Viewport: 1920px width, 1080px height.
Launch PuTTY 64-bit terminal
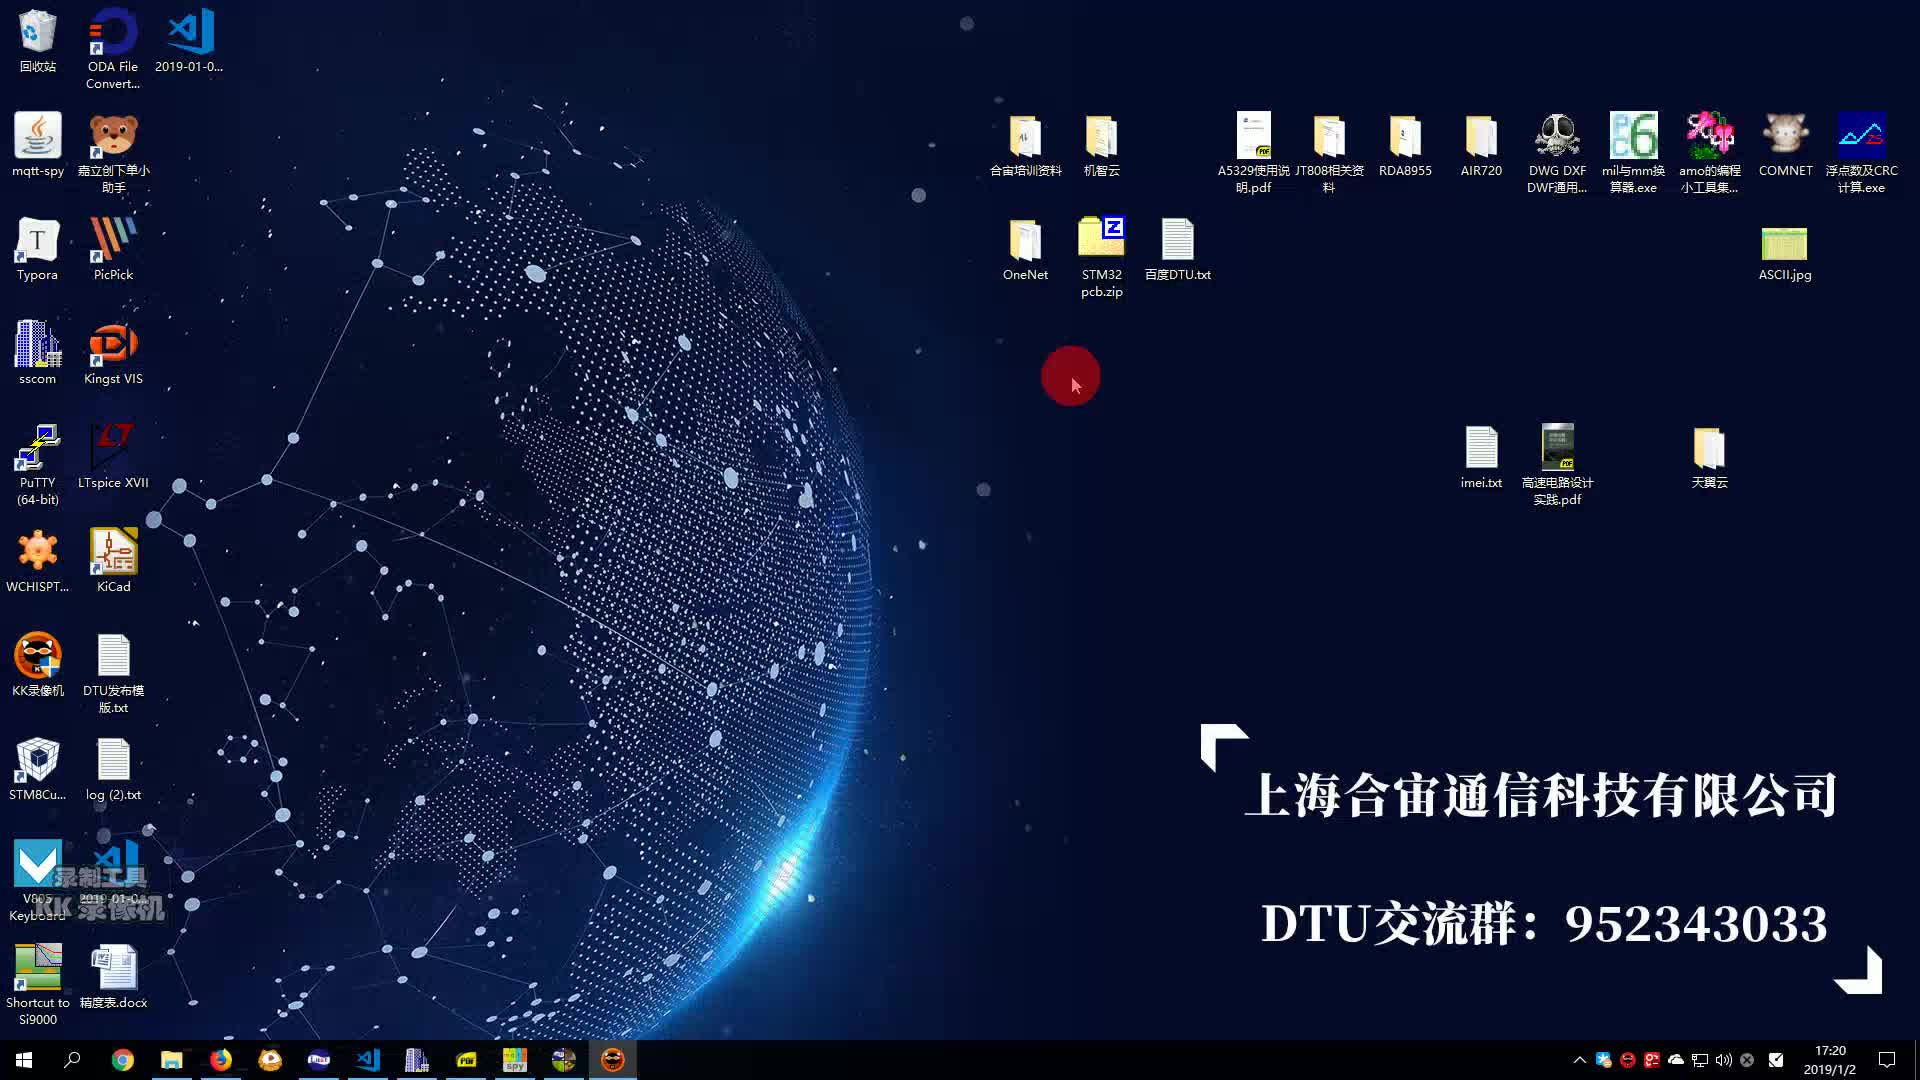click(x=36, y=455)
